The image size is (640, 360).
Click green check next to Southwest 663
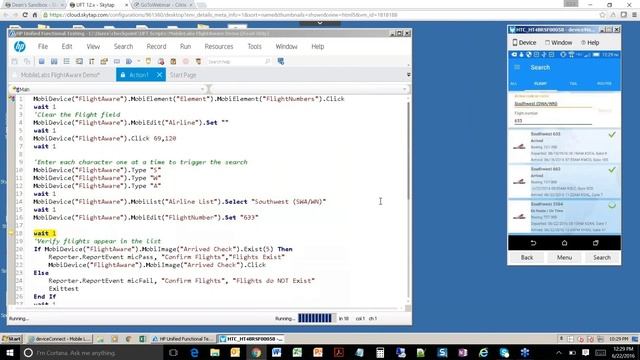tap(612, 169)
